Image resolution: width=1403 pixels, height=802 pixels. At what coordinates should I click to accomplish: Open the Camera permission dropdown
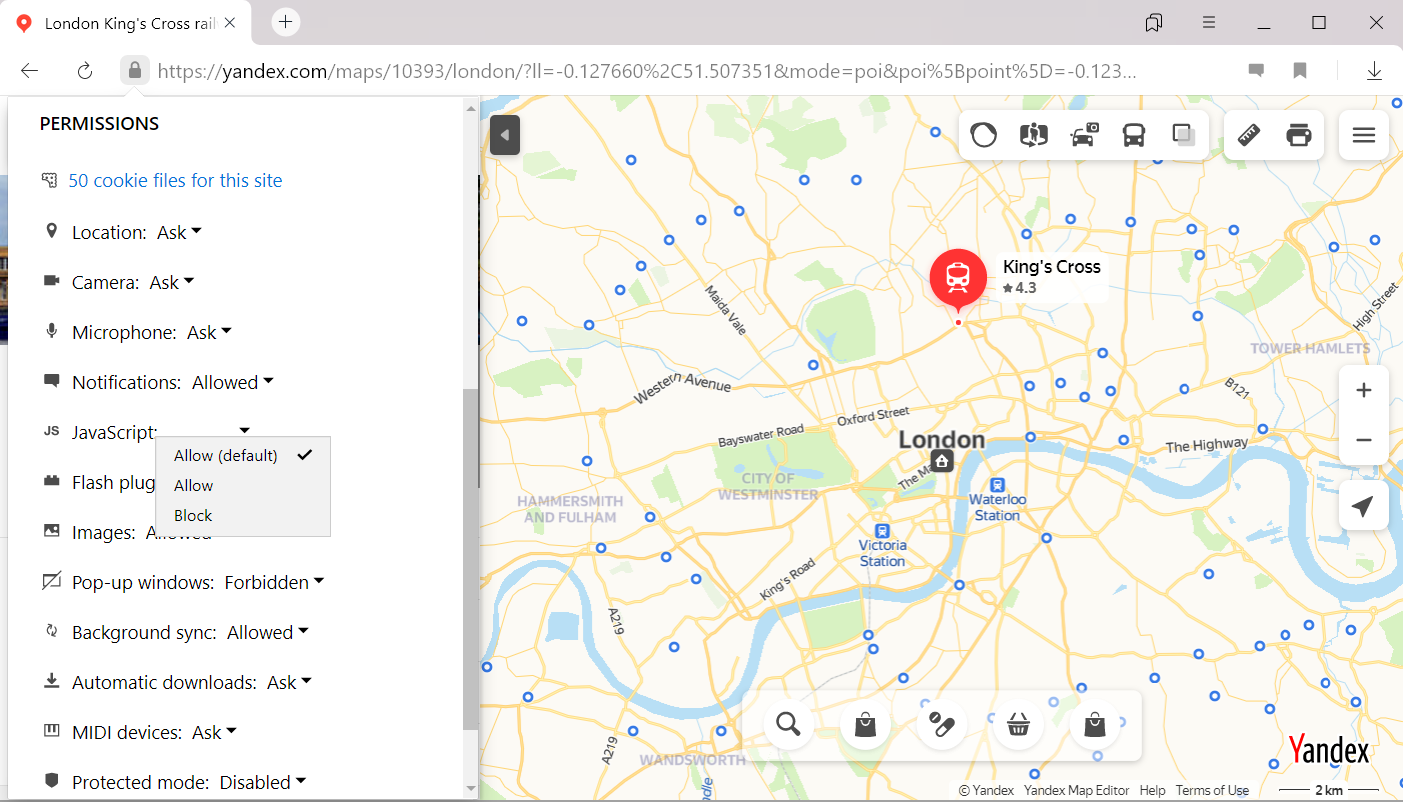coord(172,282)
